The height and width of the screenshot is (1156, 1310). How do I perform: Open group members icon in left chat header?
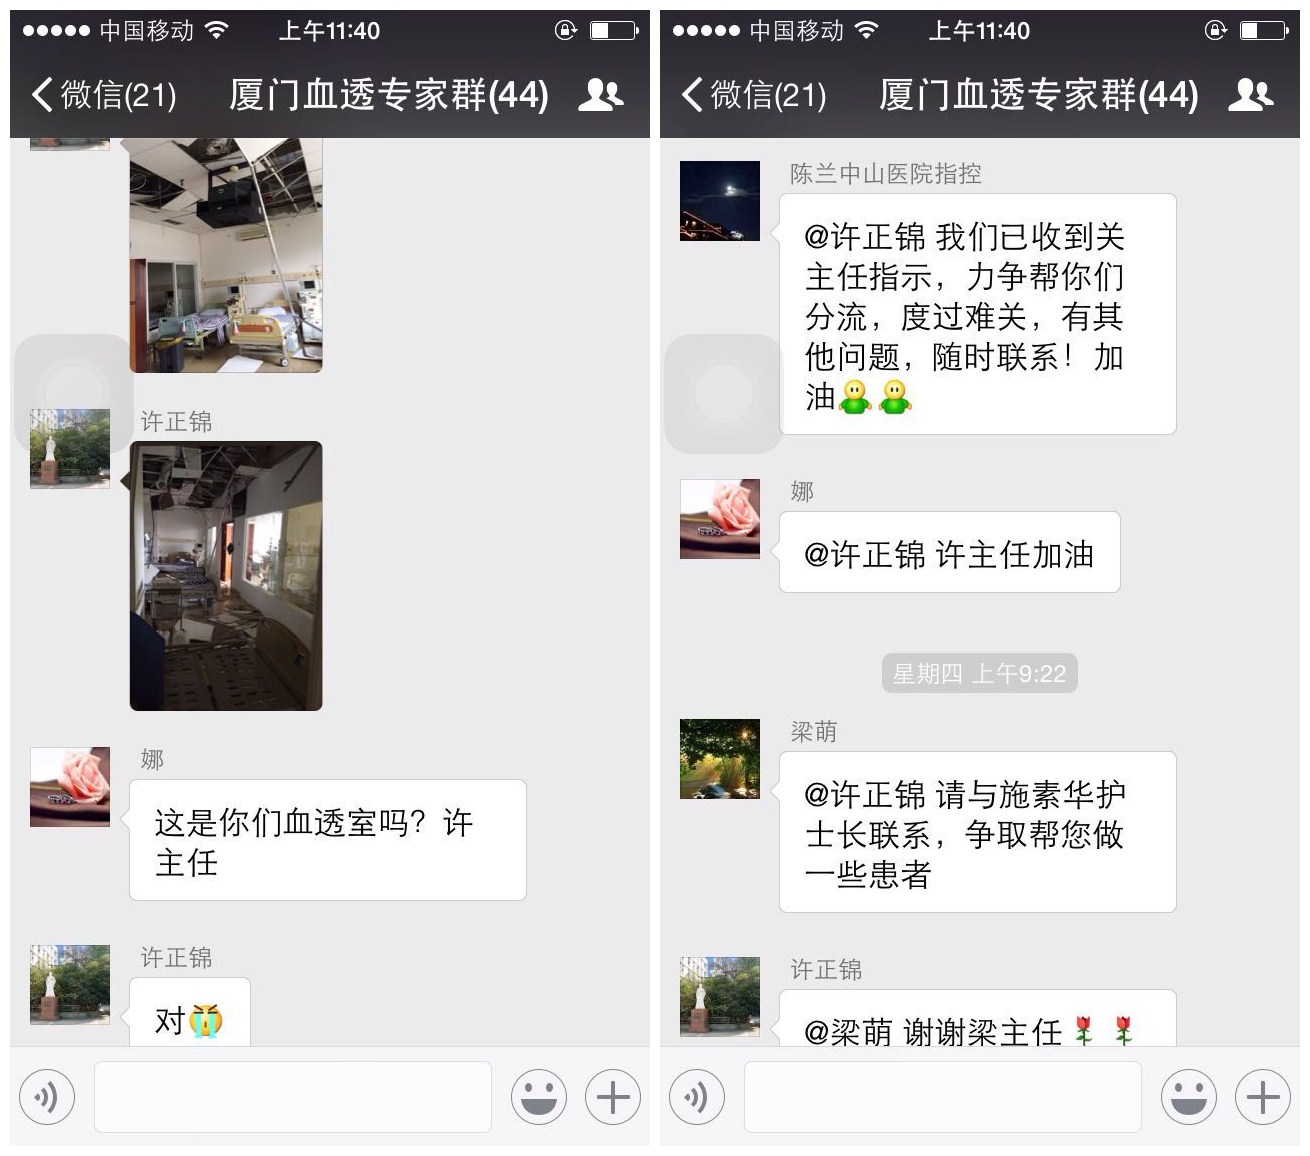600,95
